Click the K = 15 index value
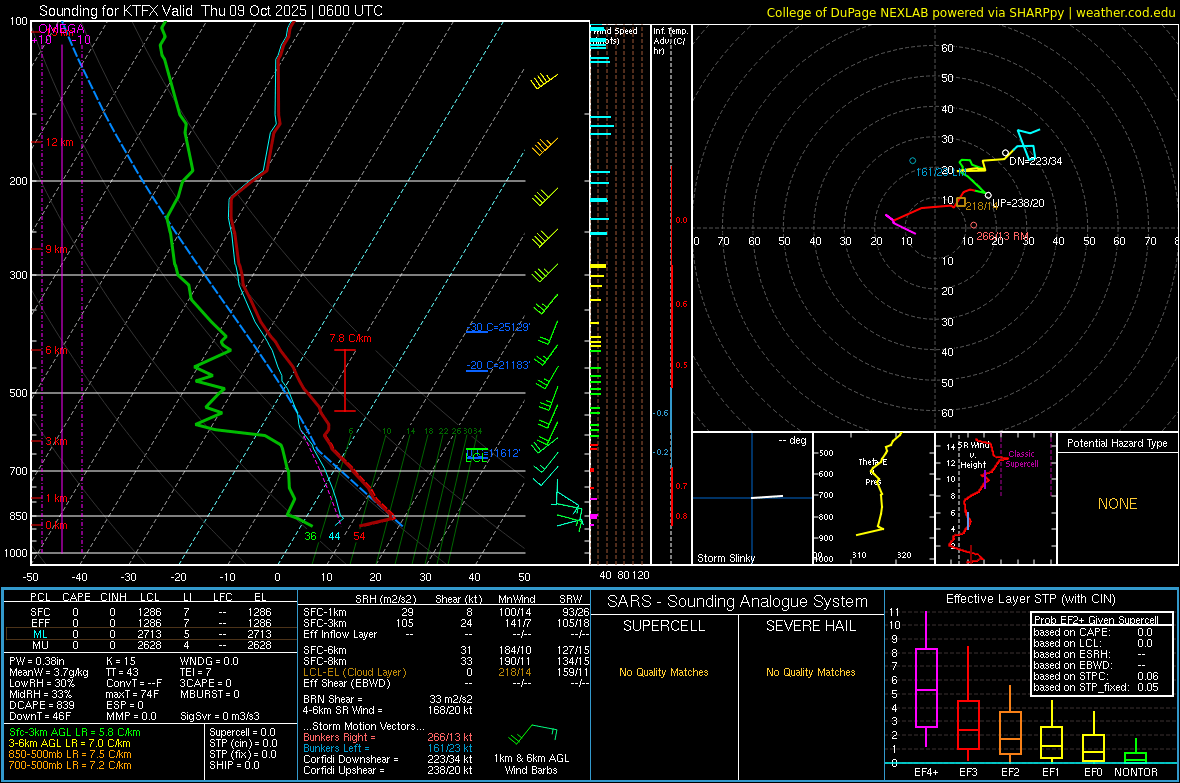 point(120,661)
